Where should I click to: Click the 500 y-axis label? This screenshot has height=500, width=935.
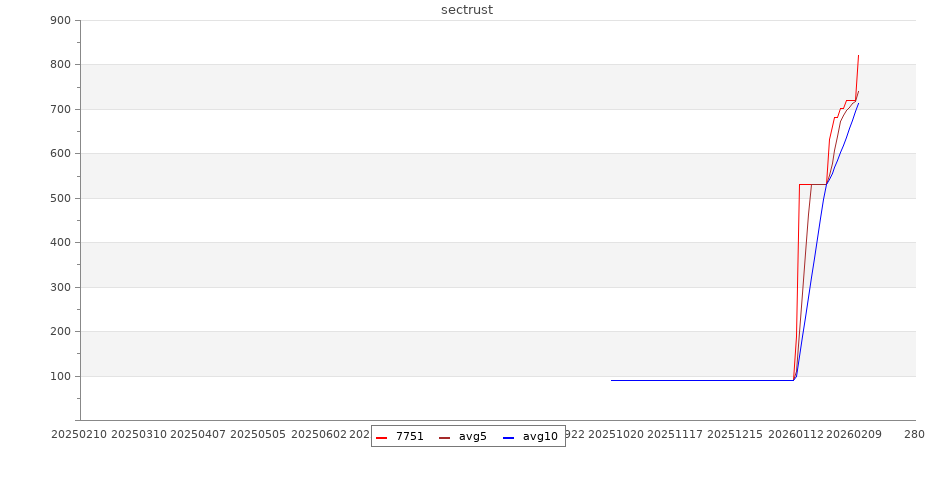point(60,198)
